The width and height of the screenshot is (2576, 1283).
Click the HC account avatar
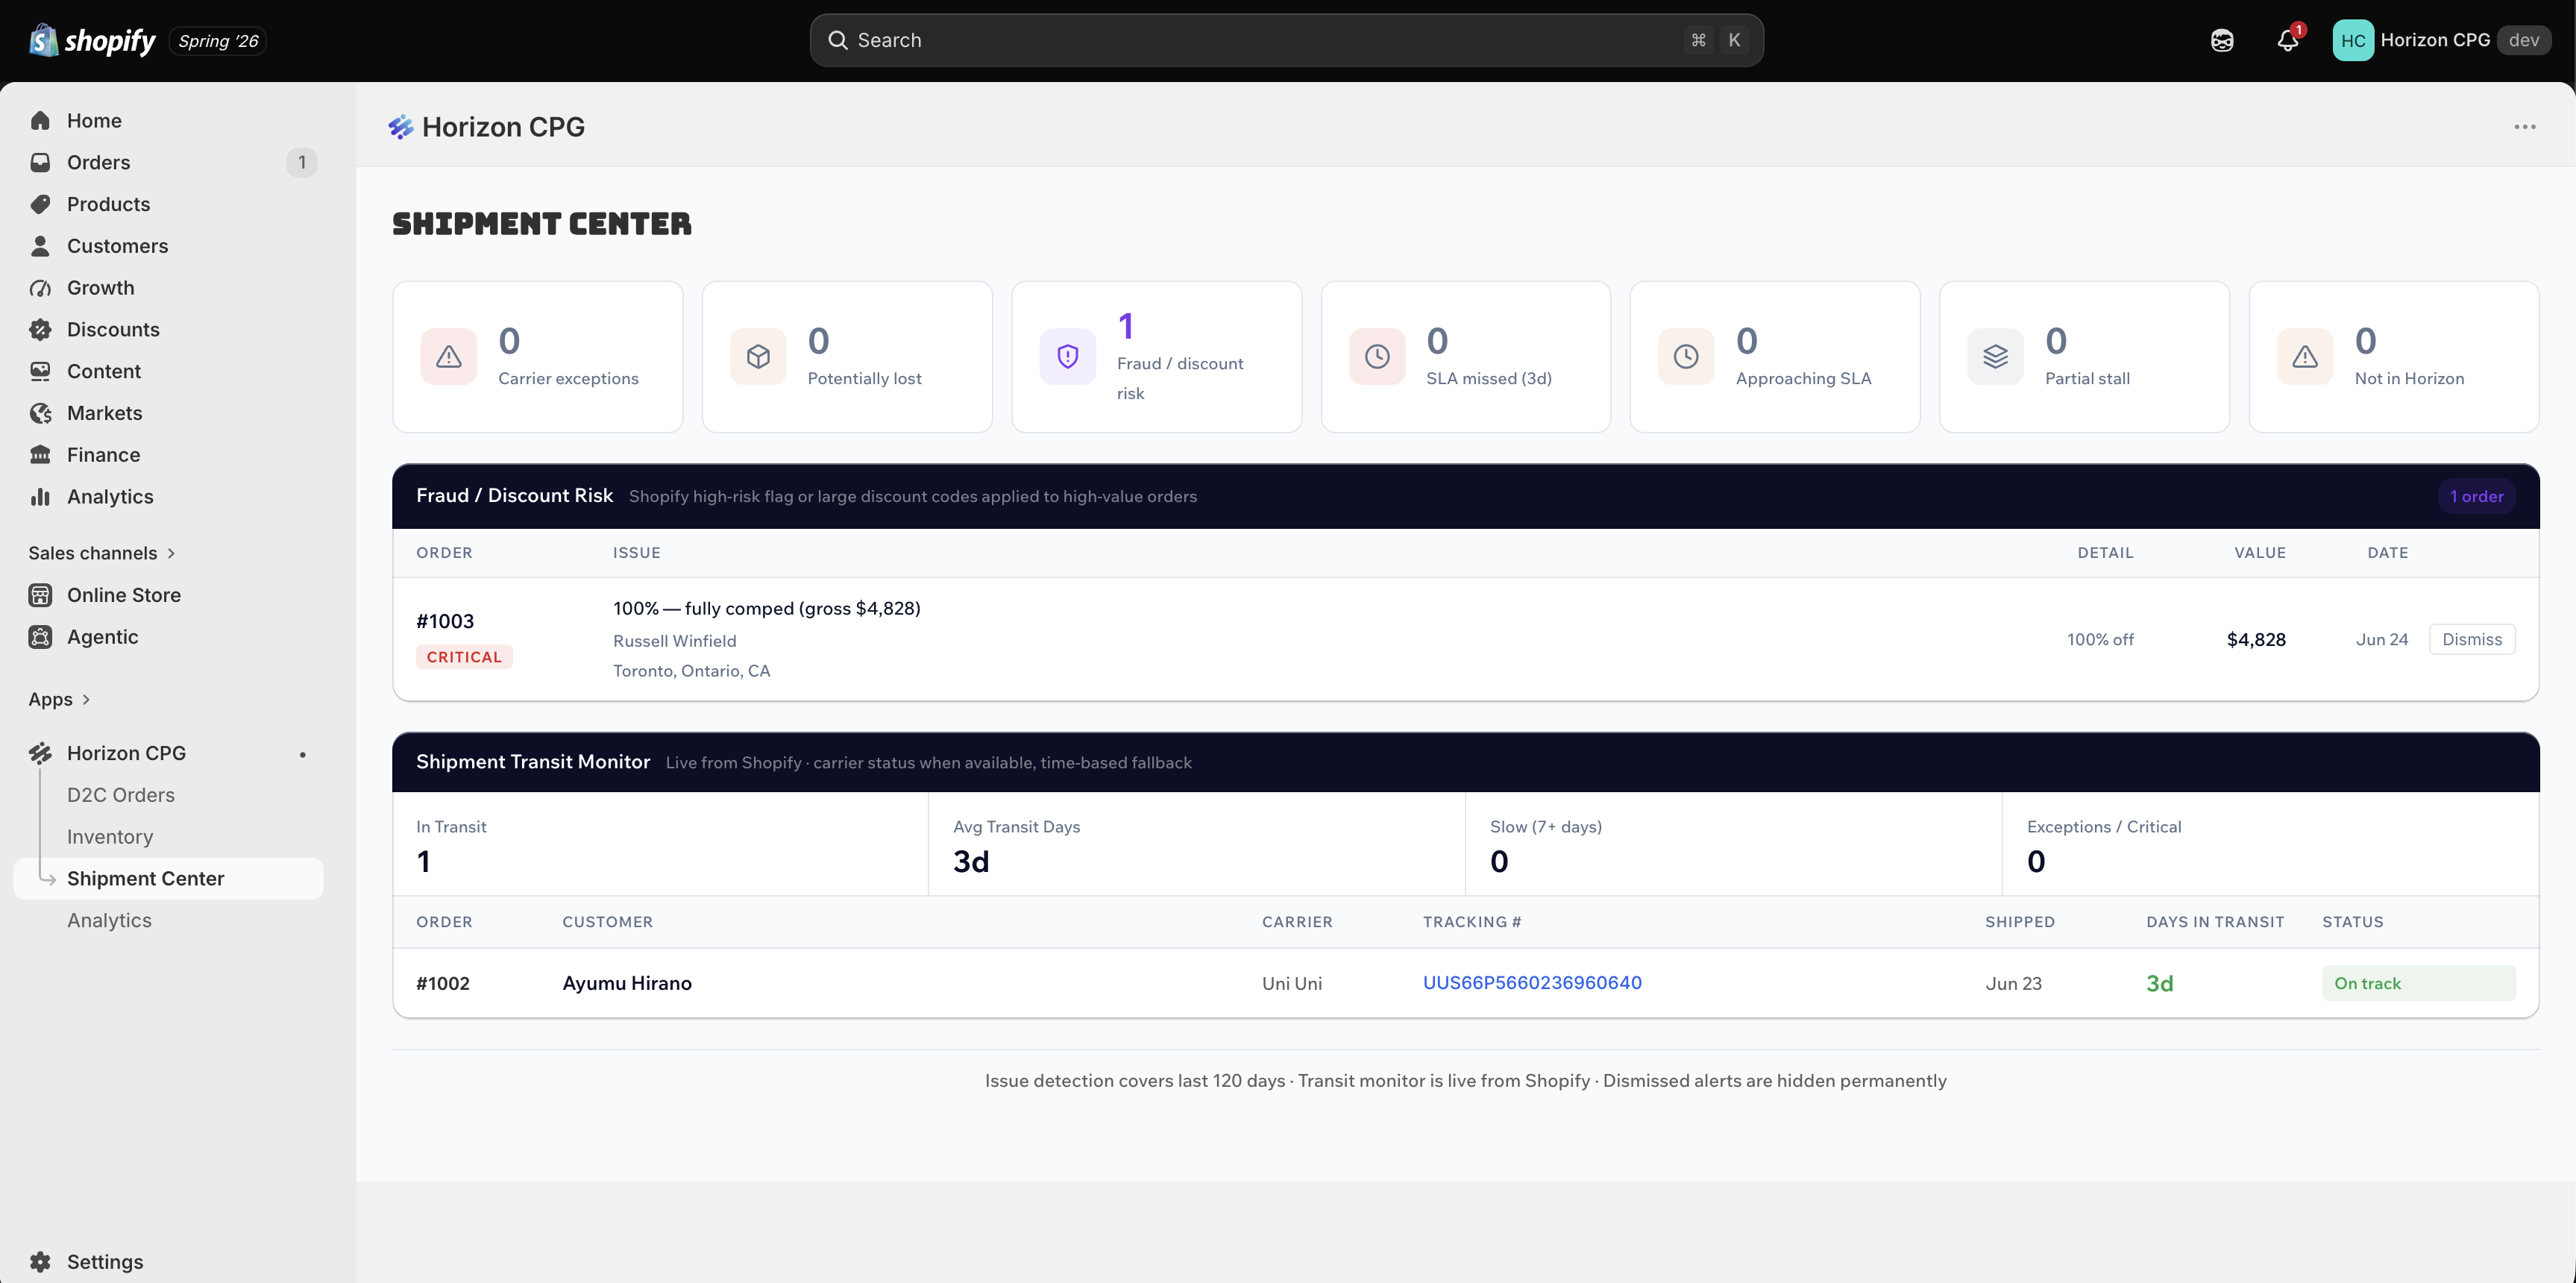point(2353,40)
